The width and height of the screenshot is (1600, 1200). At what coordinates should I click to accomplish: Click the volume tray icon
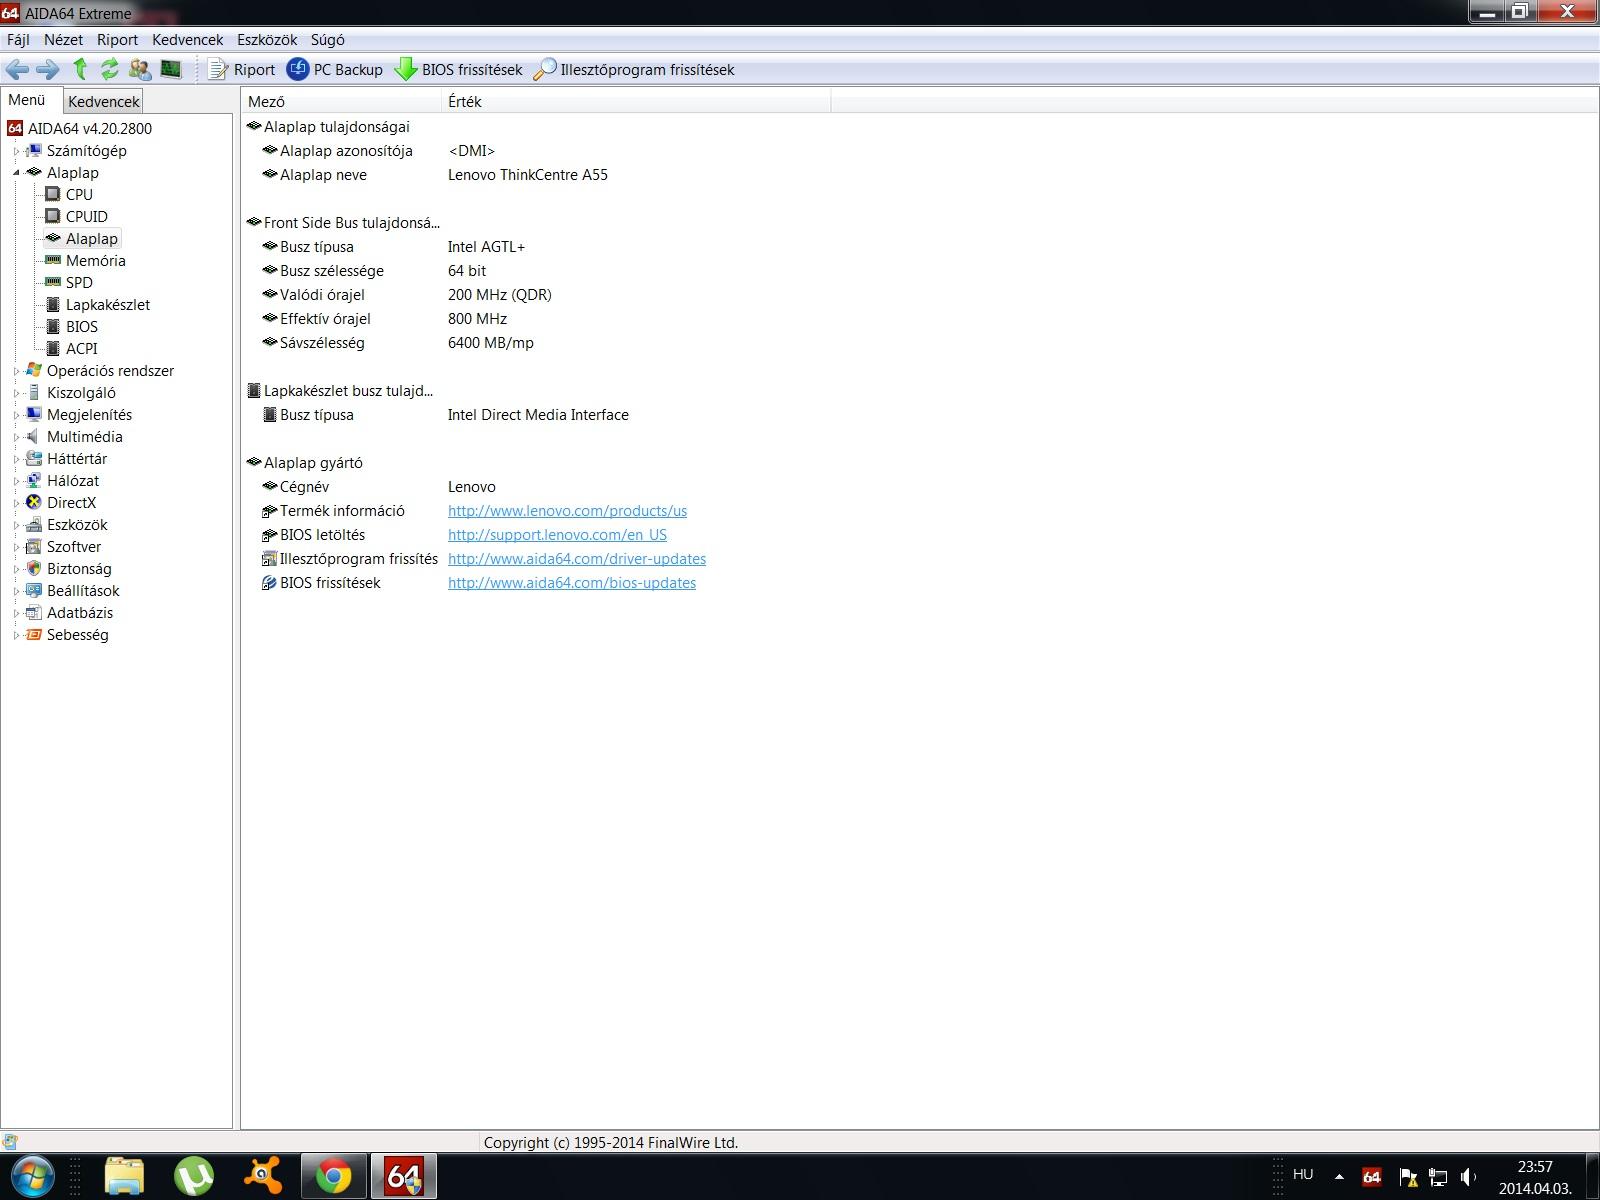1469,1176
